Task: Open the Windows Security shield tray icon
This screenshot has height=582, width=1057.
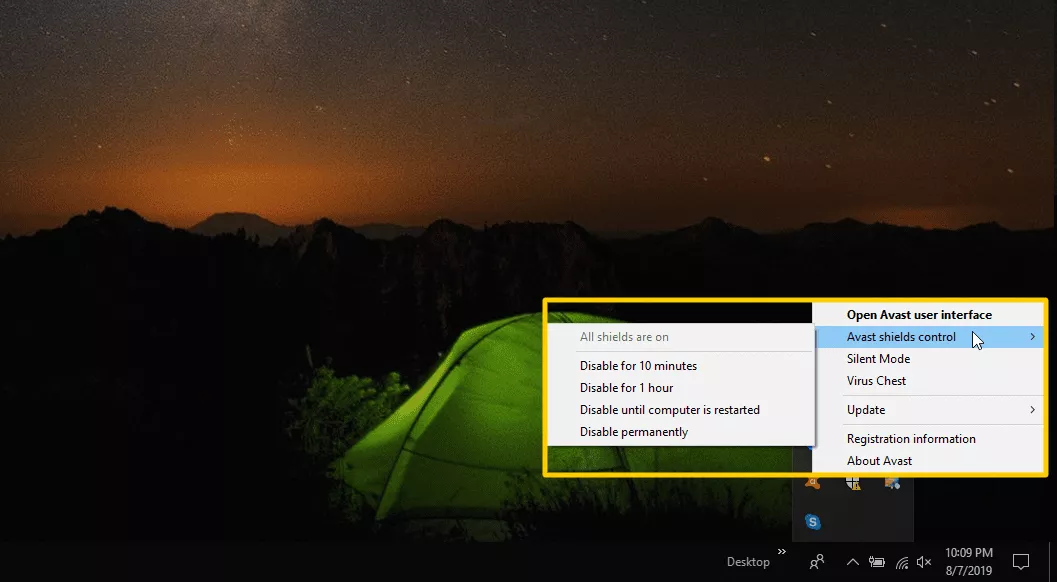Action: pyautogui.click(x=852, y=484)
